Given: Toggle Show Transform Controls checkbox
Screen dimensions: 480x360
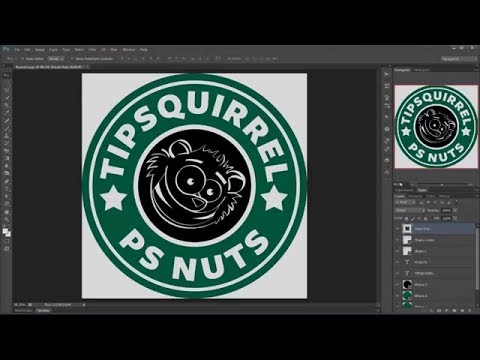Looking at the screenshot, I should click(x=72, y=59).
